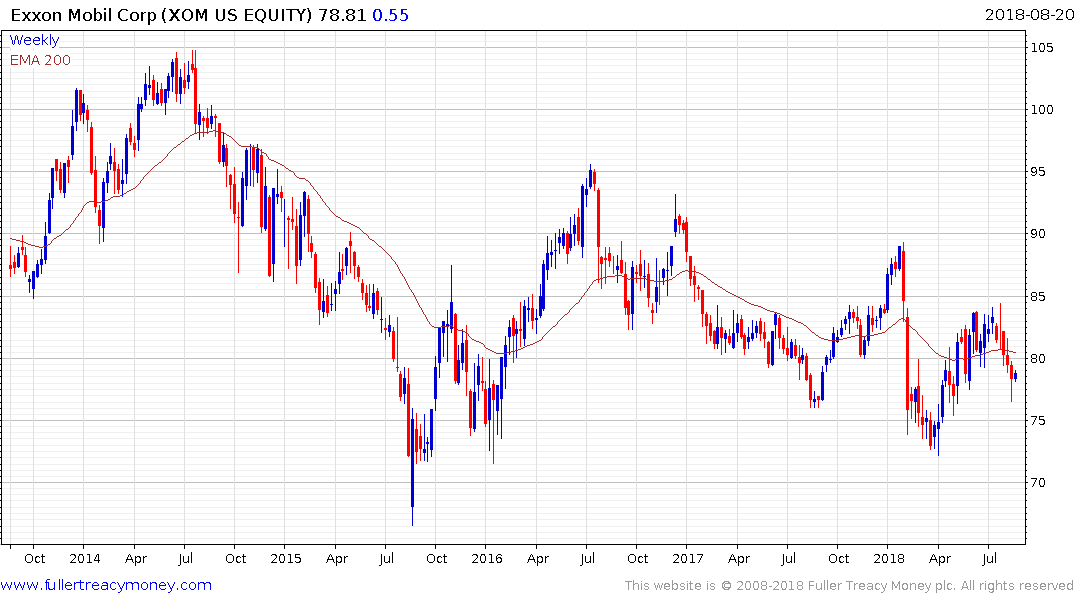
Task: Click the 90 price axis label
Action: (x=1038, y=234)
